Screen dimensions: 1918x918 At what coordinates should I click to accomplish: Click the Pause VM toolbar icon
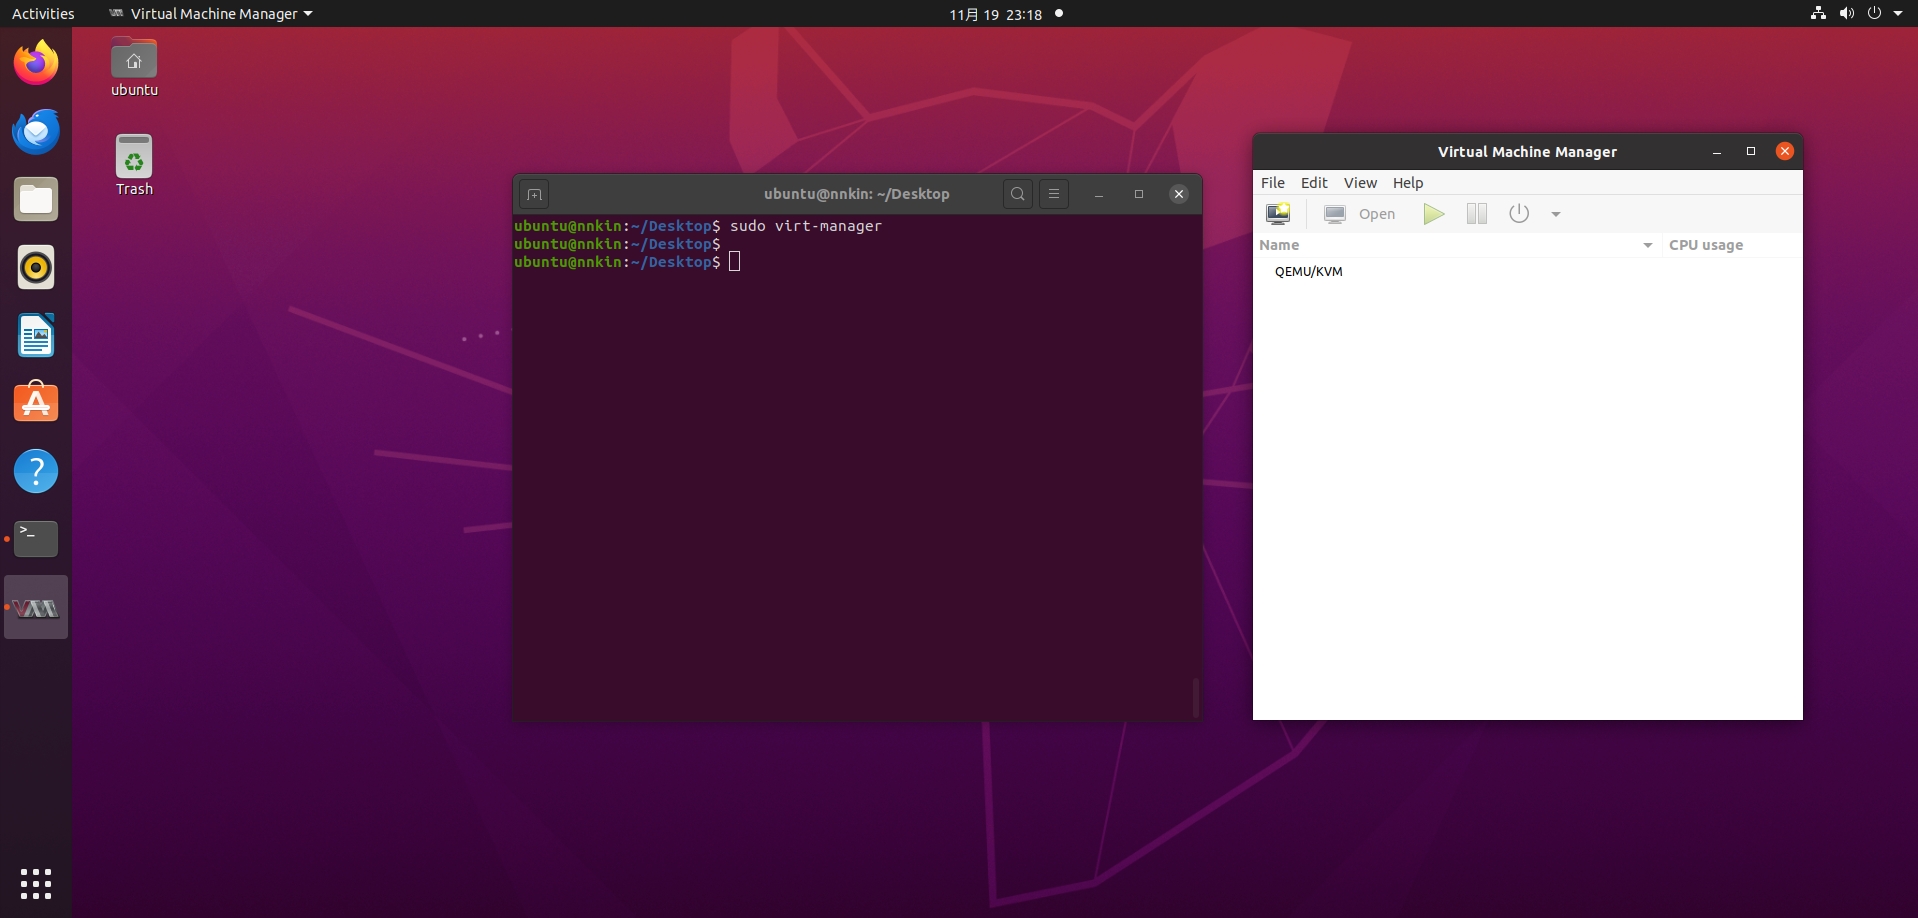(1476, 214)
